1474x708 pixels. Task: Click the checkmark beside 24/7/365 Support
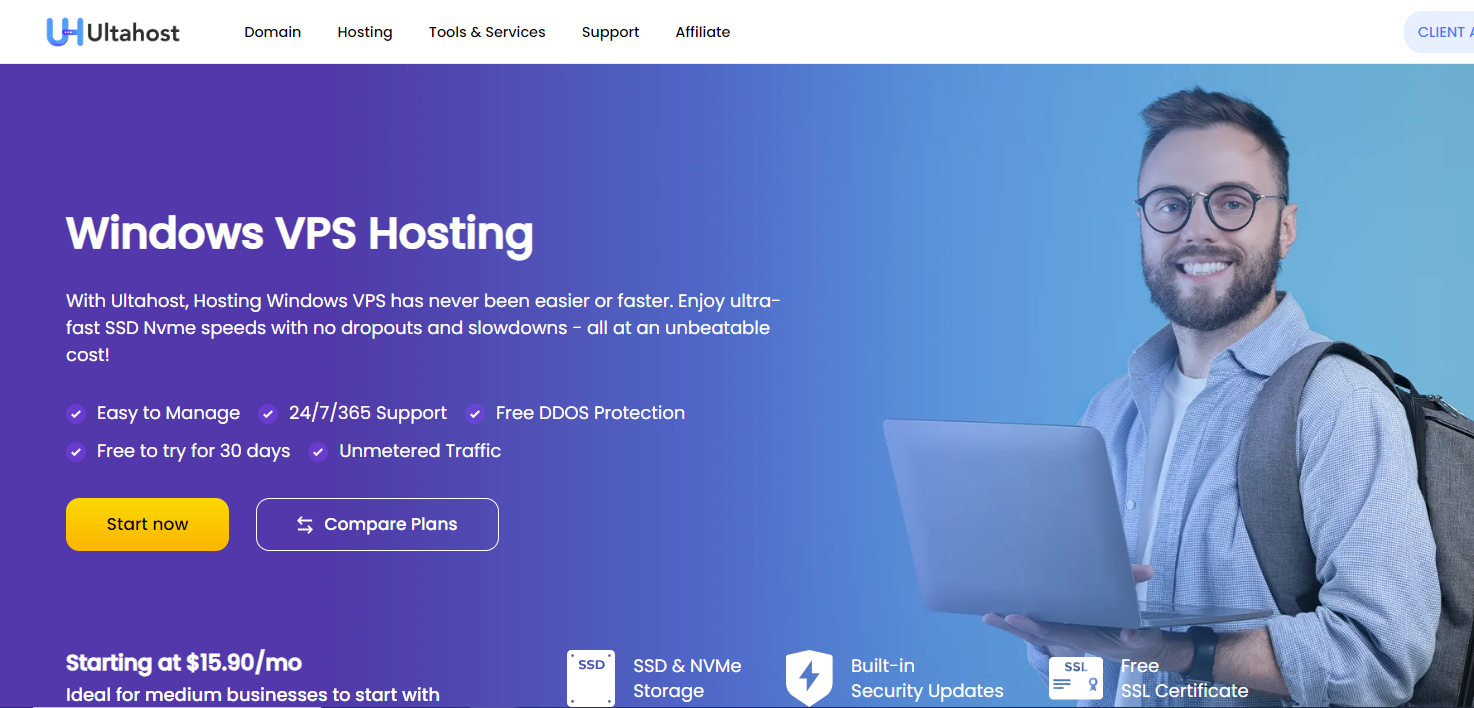[267, 414]
